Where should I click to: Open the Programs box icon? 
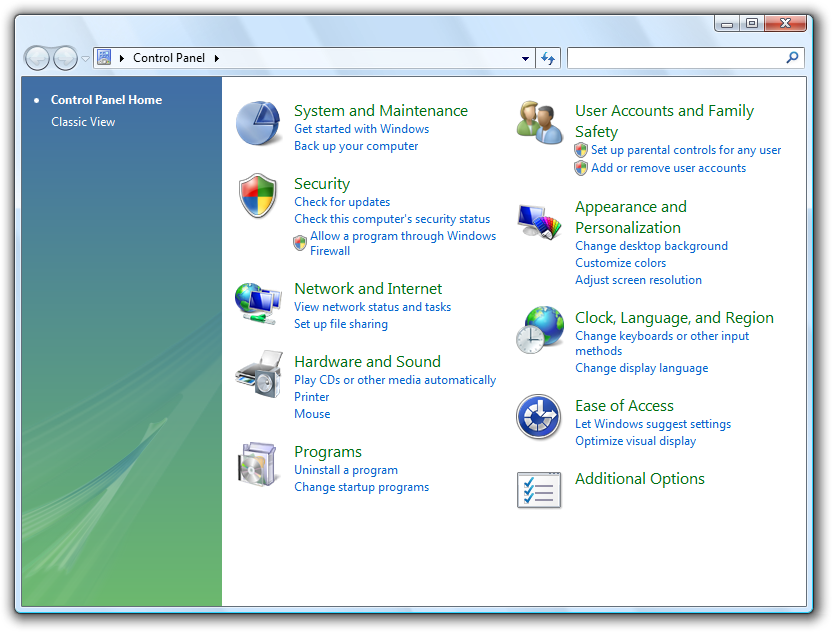(258, 465)
